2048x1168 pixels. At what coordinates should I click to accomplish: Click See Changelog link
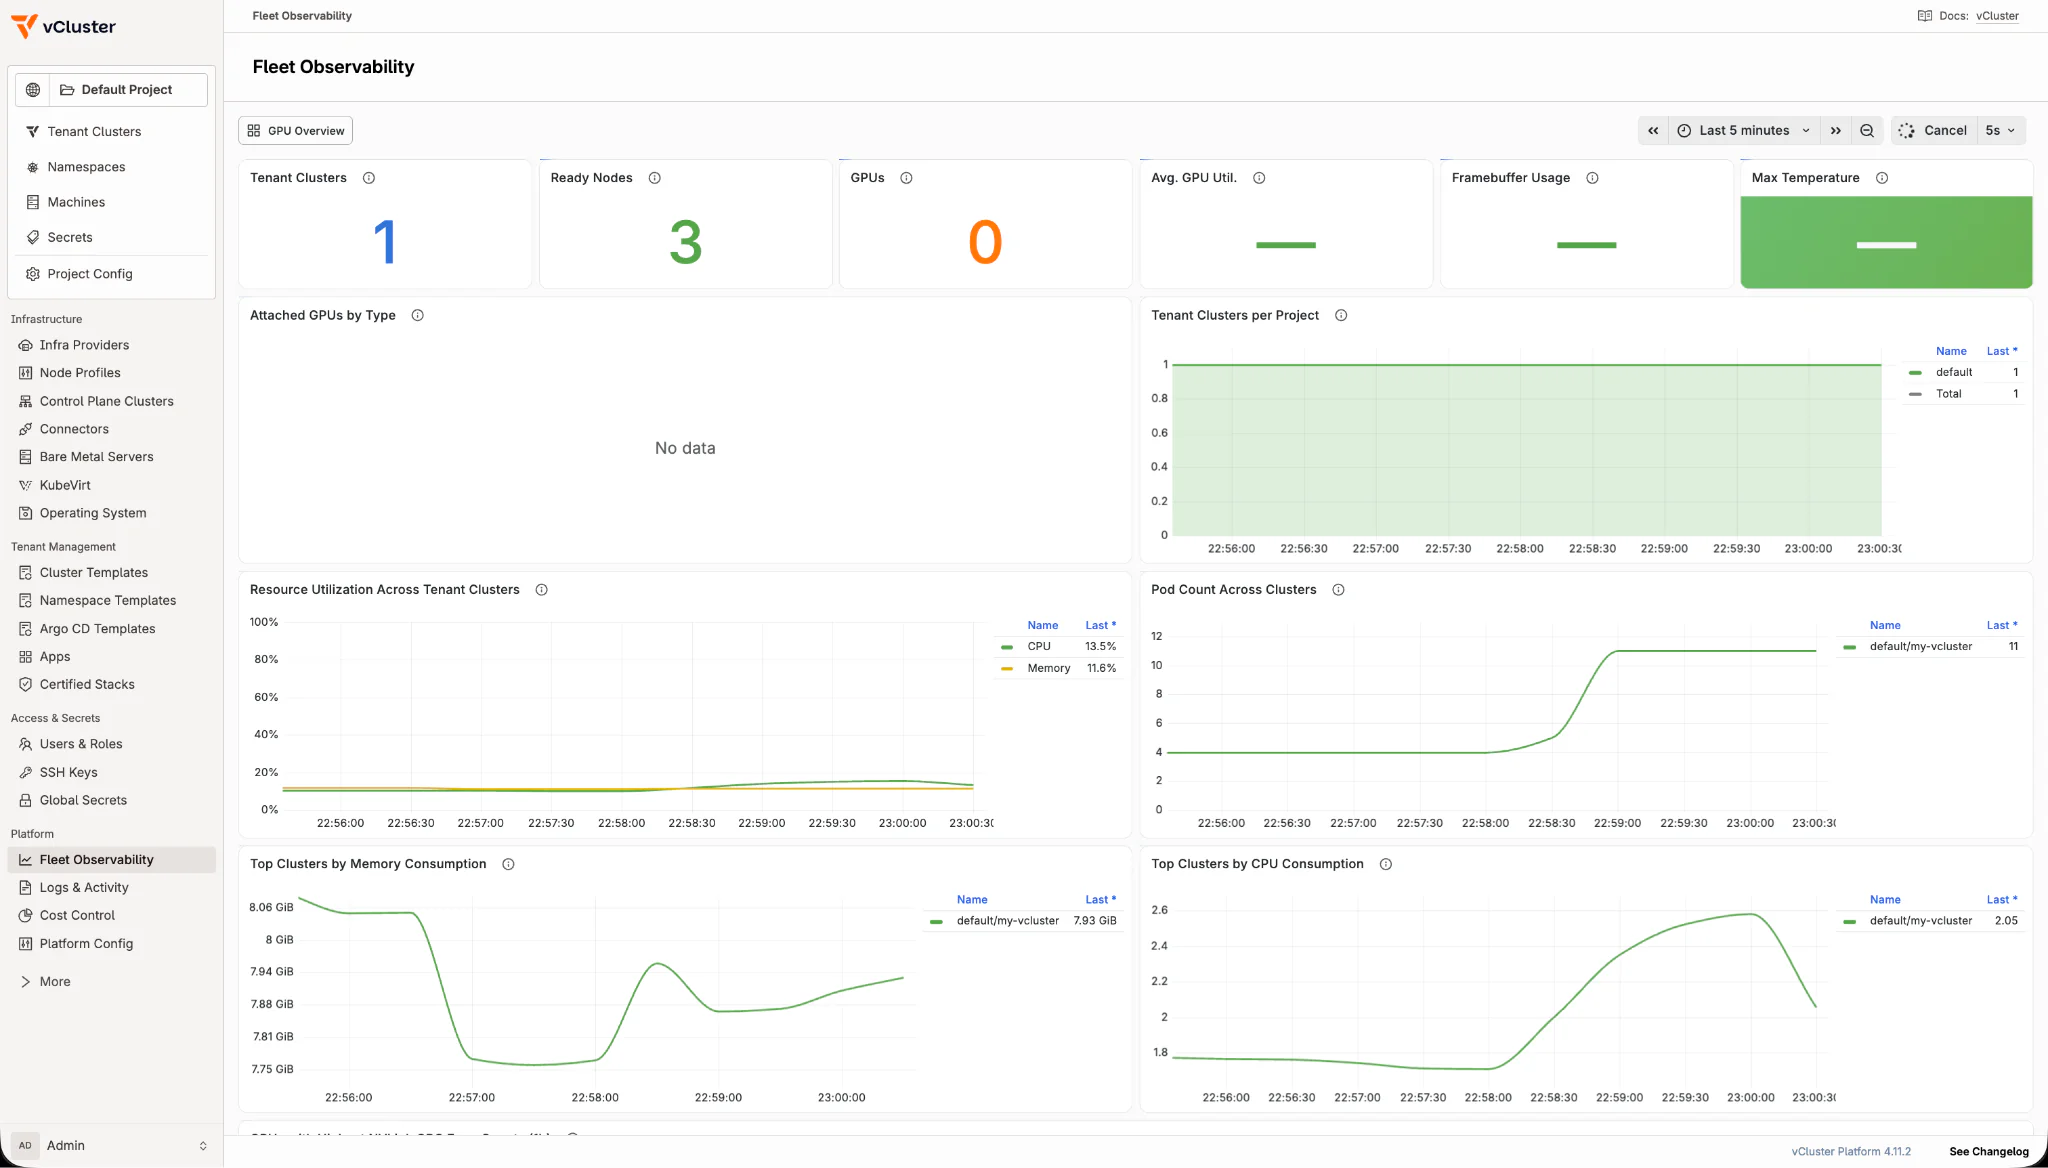1989,1152
